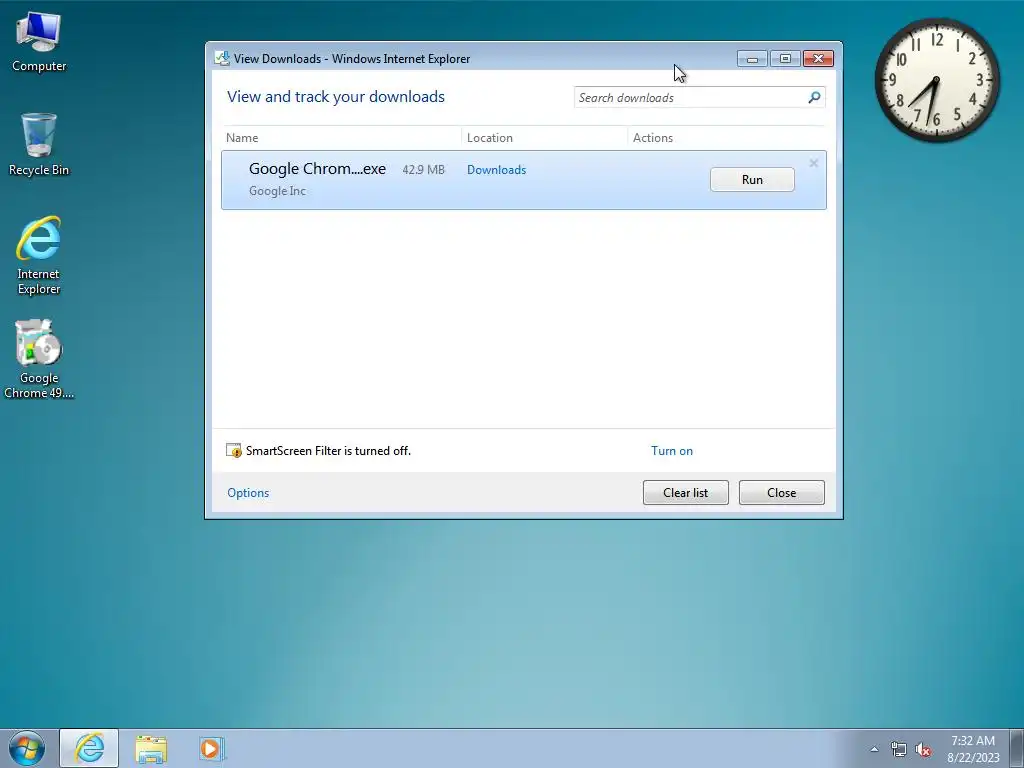Open download Options link
1024x768 pixels.
point(248,493)
